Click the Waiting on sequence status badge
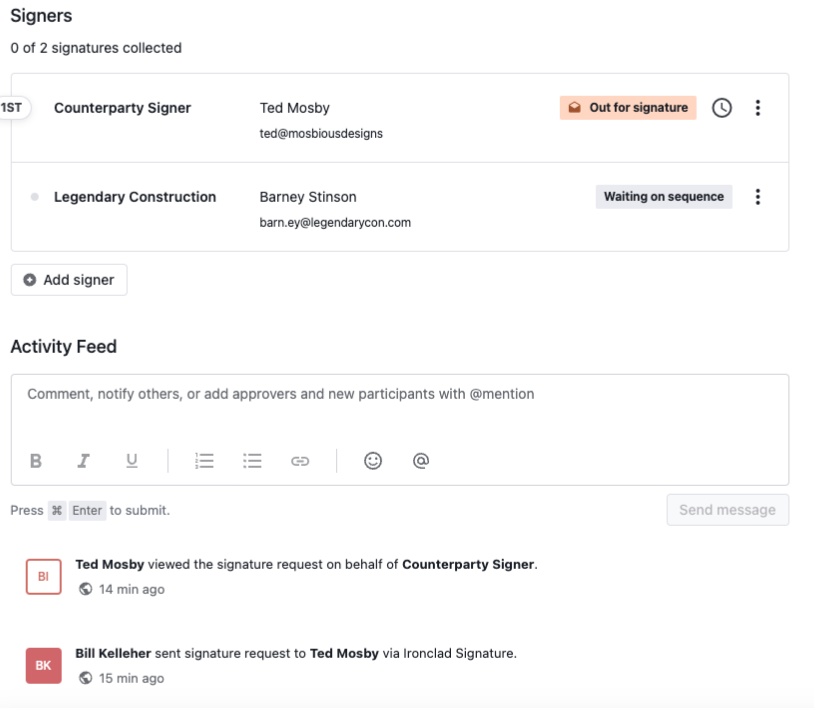Viewport: 824px width, 718px height. 664,197
